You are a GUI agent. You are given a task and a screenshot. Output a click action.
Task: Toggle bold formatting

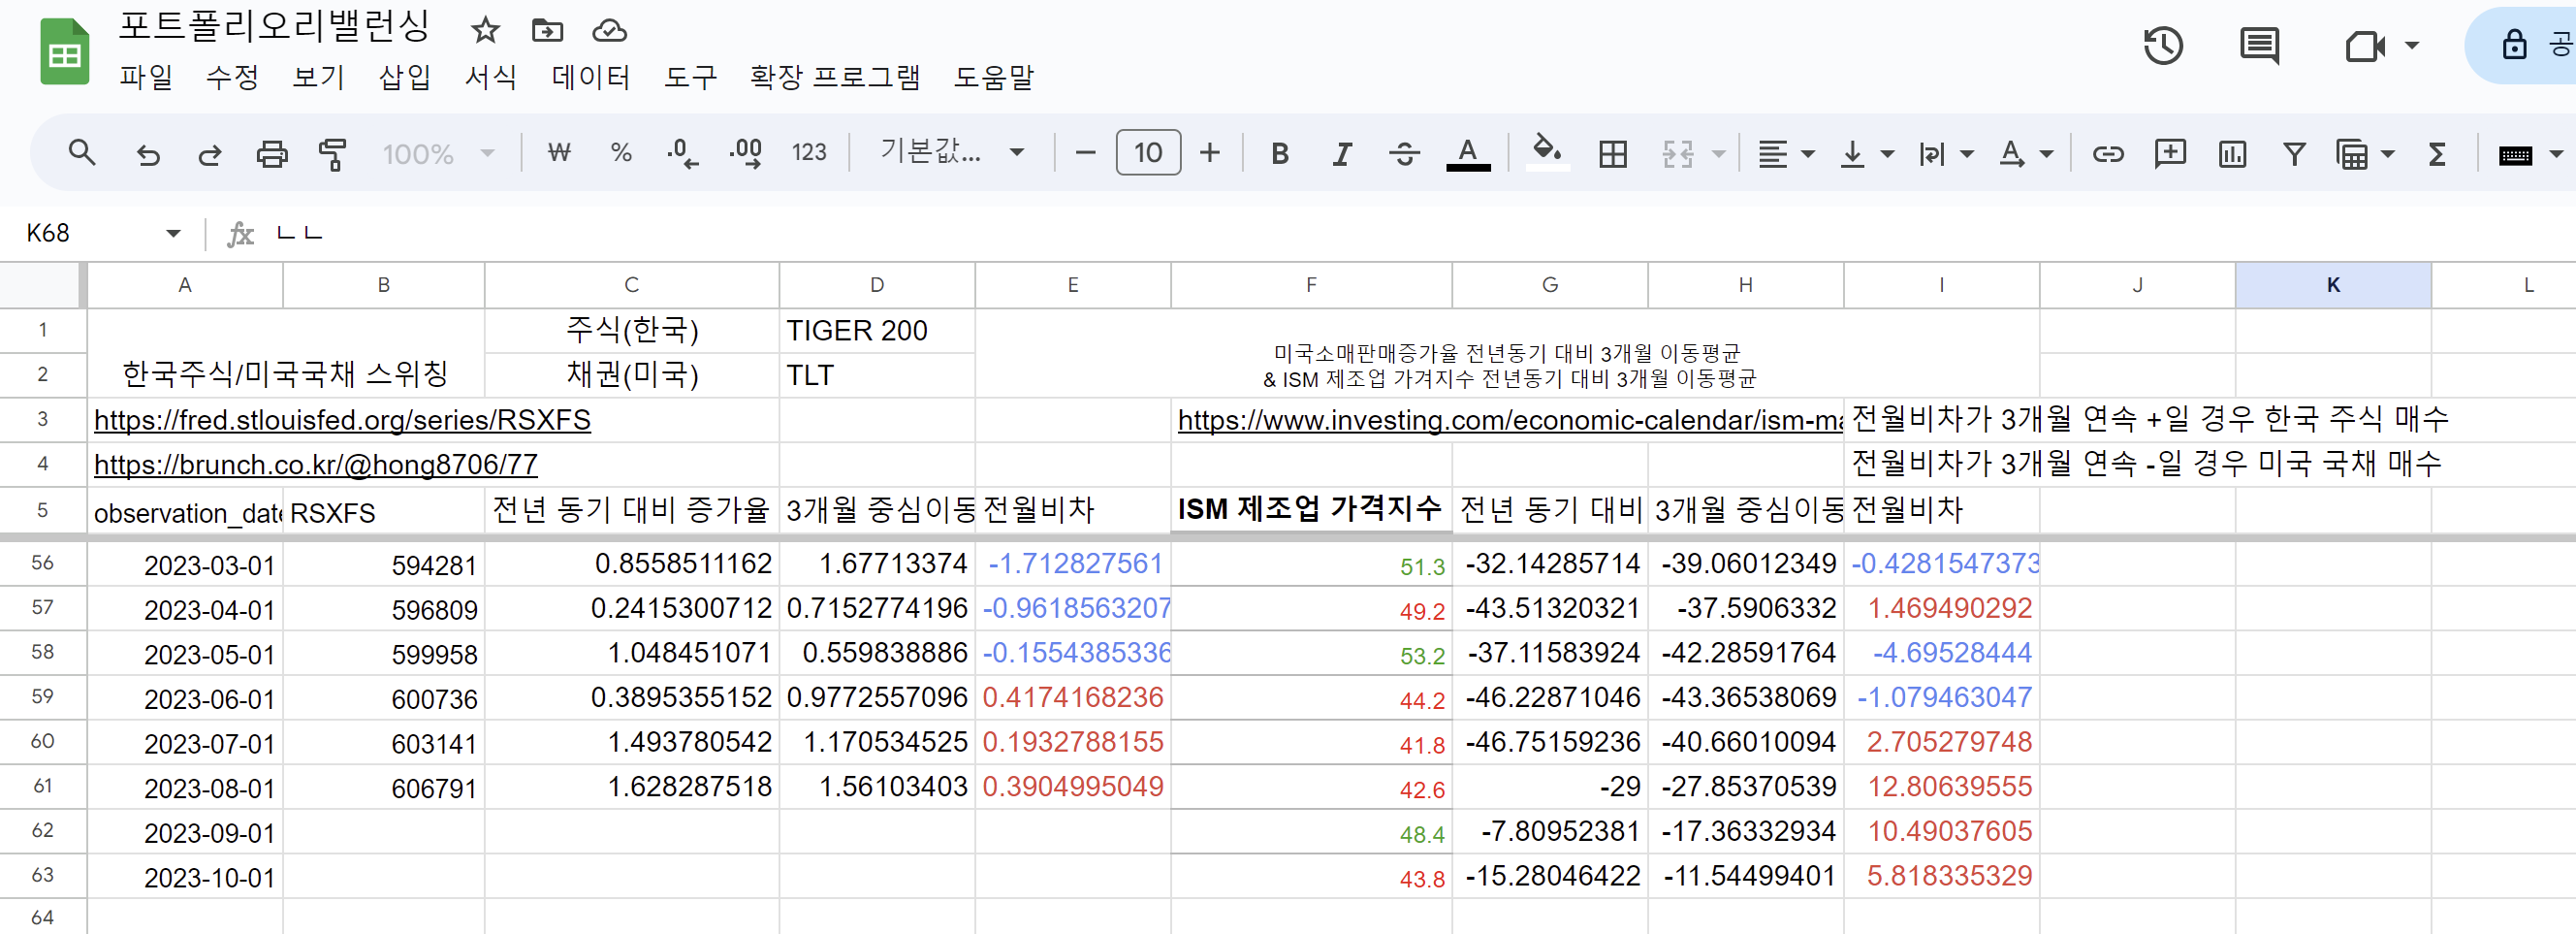[x=1280, y=153]
